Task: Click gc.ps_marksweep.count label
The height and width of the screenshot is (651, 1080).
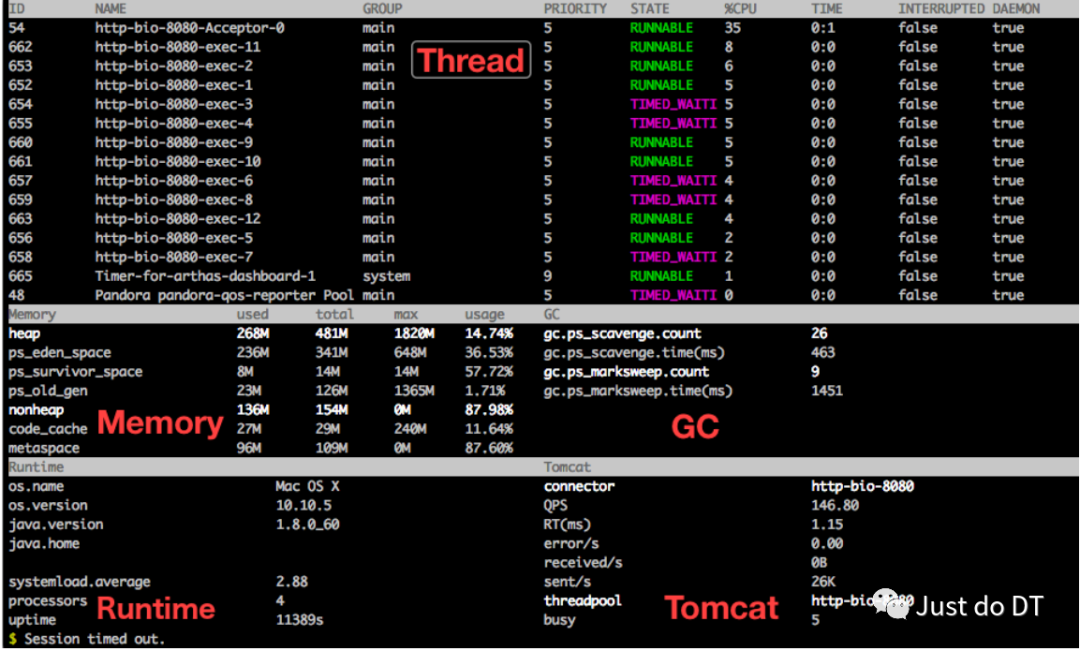Action: (626, 372)
